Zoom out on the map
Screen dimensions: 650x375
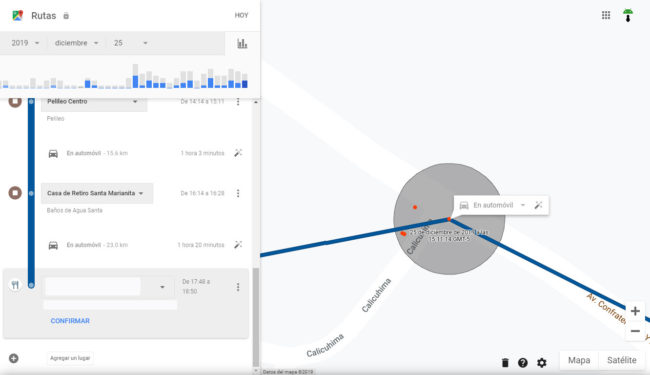[x=635, y=331]
